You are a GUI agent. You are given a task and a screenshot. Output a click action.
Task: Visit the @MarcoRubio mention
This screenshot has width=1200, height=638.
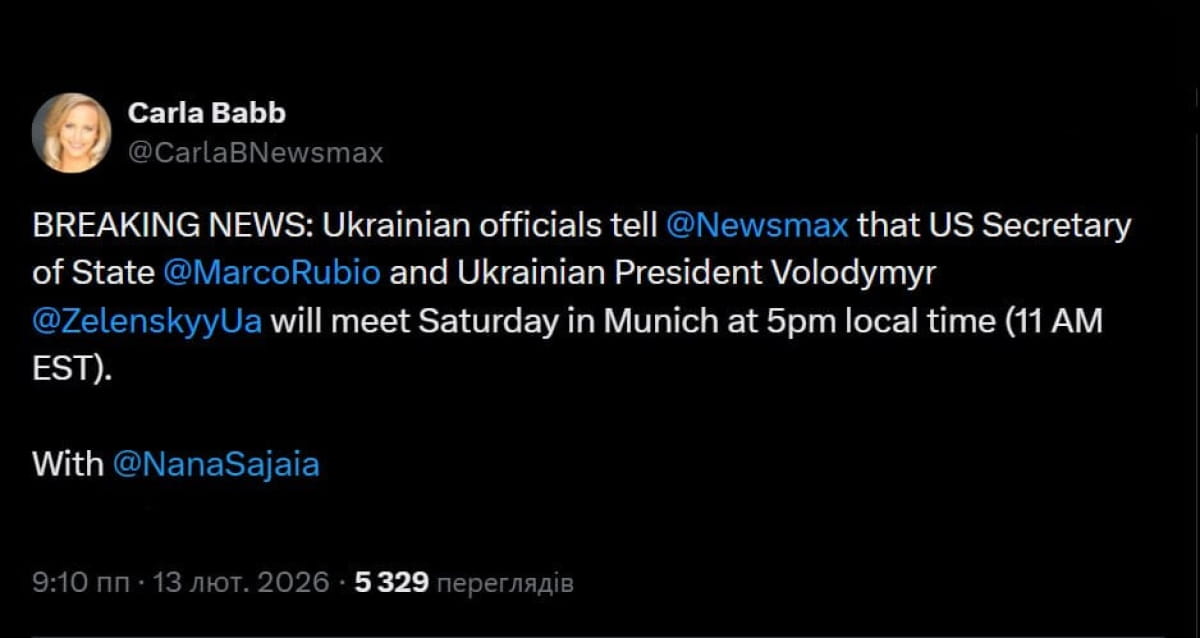[x=271, y=273]
